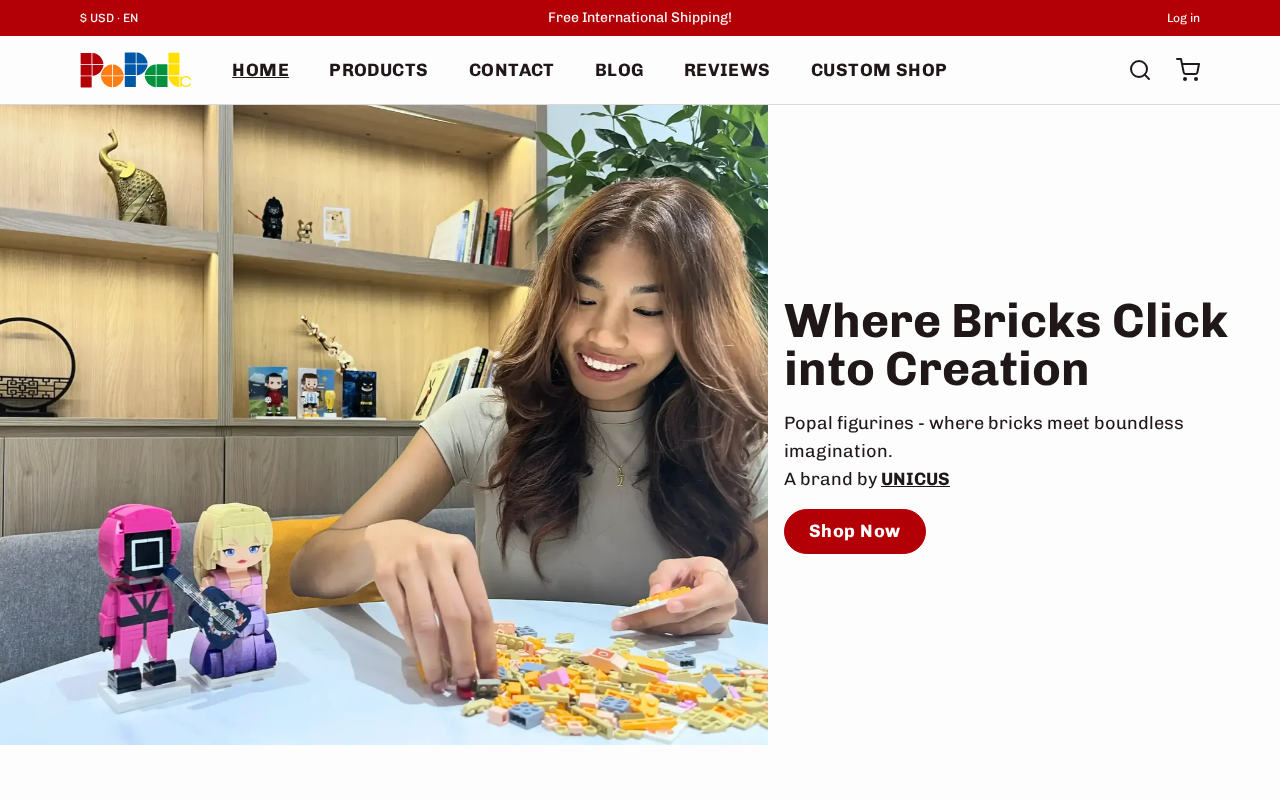
Task: Select the HOME menu item
Action: pyautogui.click(x=260, y=70)
